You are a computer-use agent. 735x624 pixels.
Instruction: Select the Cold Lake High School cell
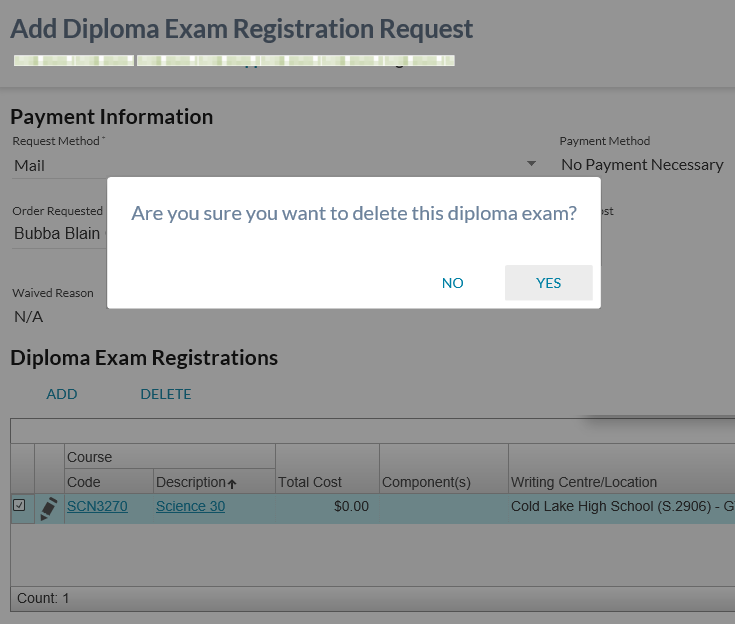coord(621,507)
